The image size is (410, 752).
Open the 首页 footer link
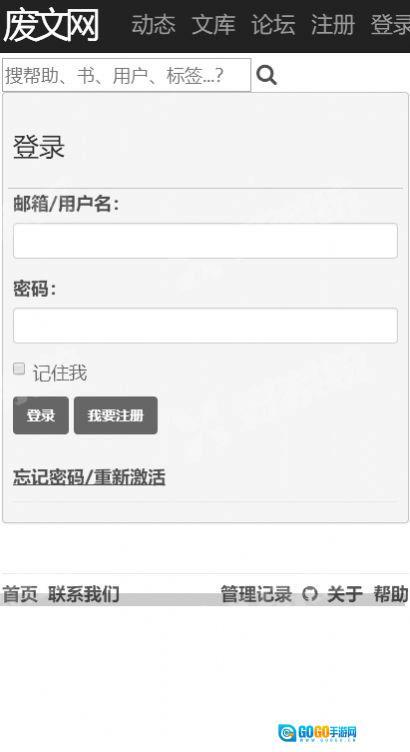pyautogui.click(x=20, y=594)
